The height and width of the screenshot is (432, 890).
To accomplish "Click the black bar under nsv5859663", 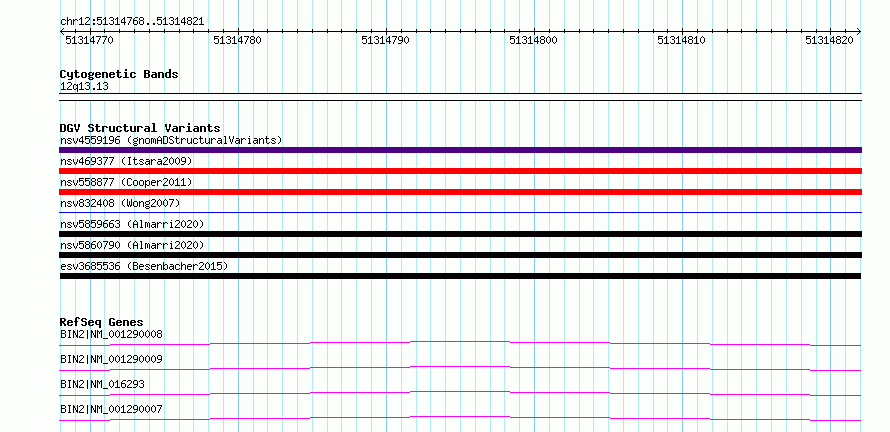I will [460, 234].
